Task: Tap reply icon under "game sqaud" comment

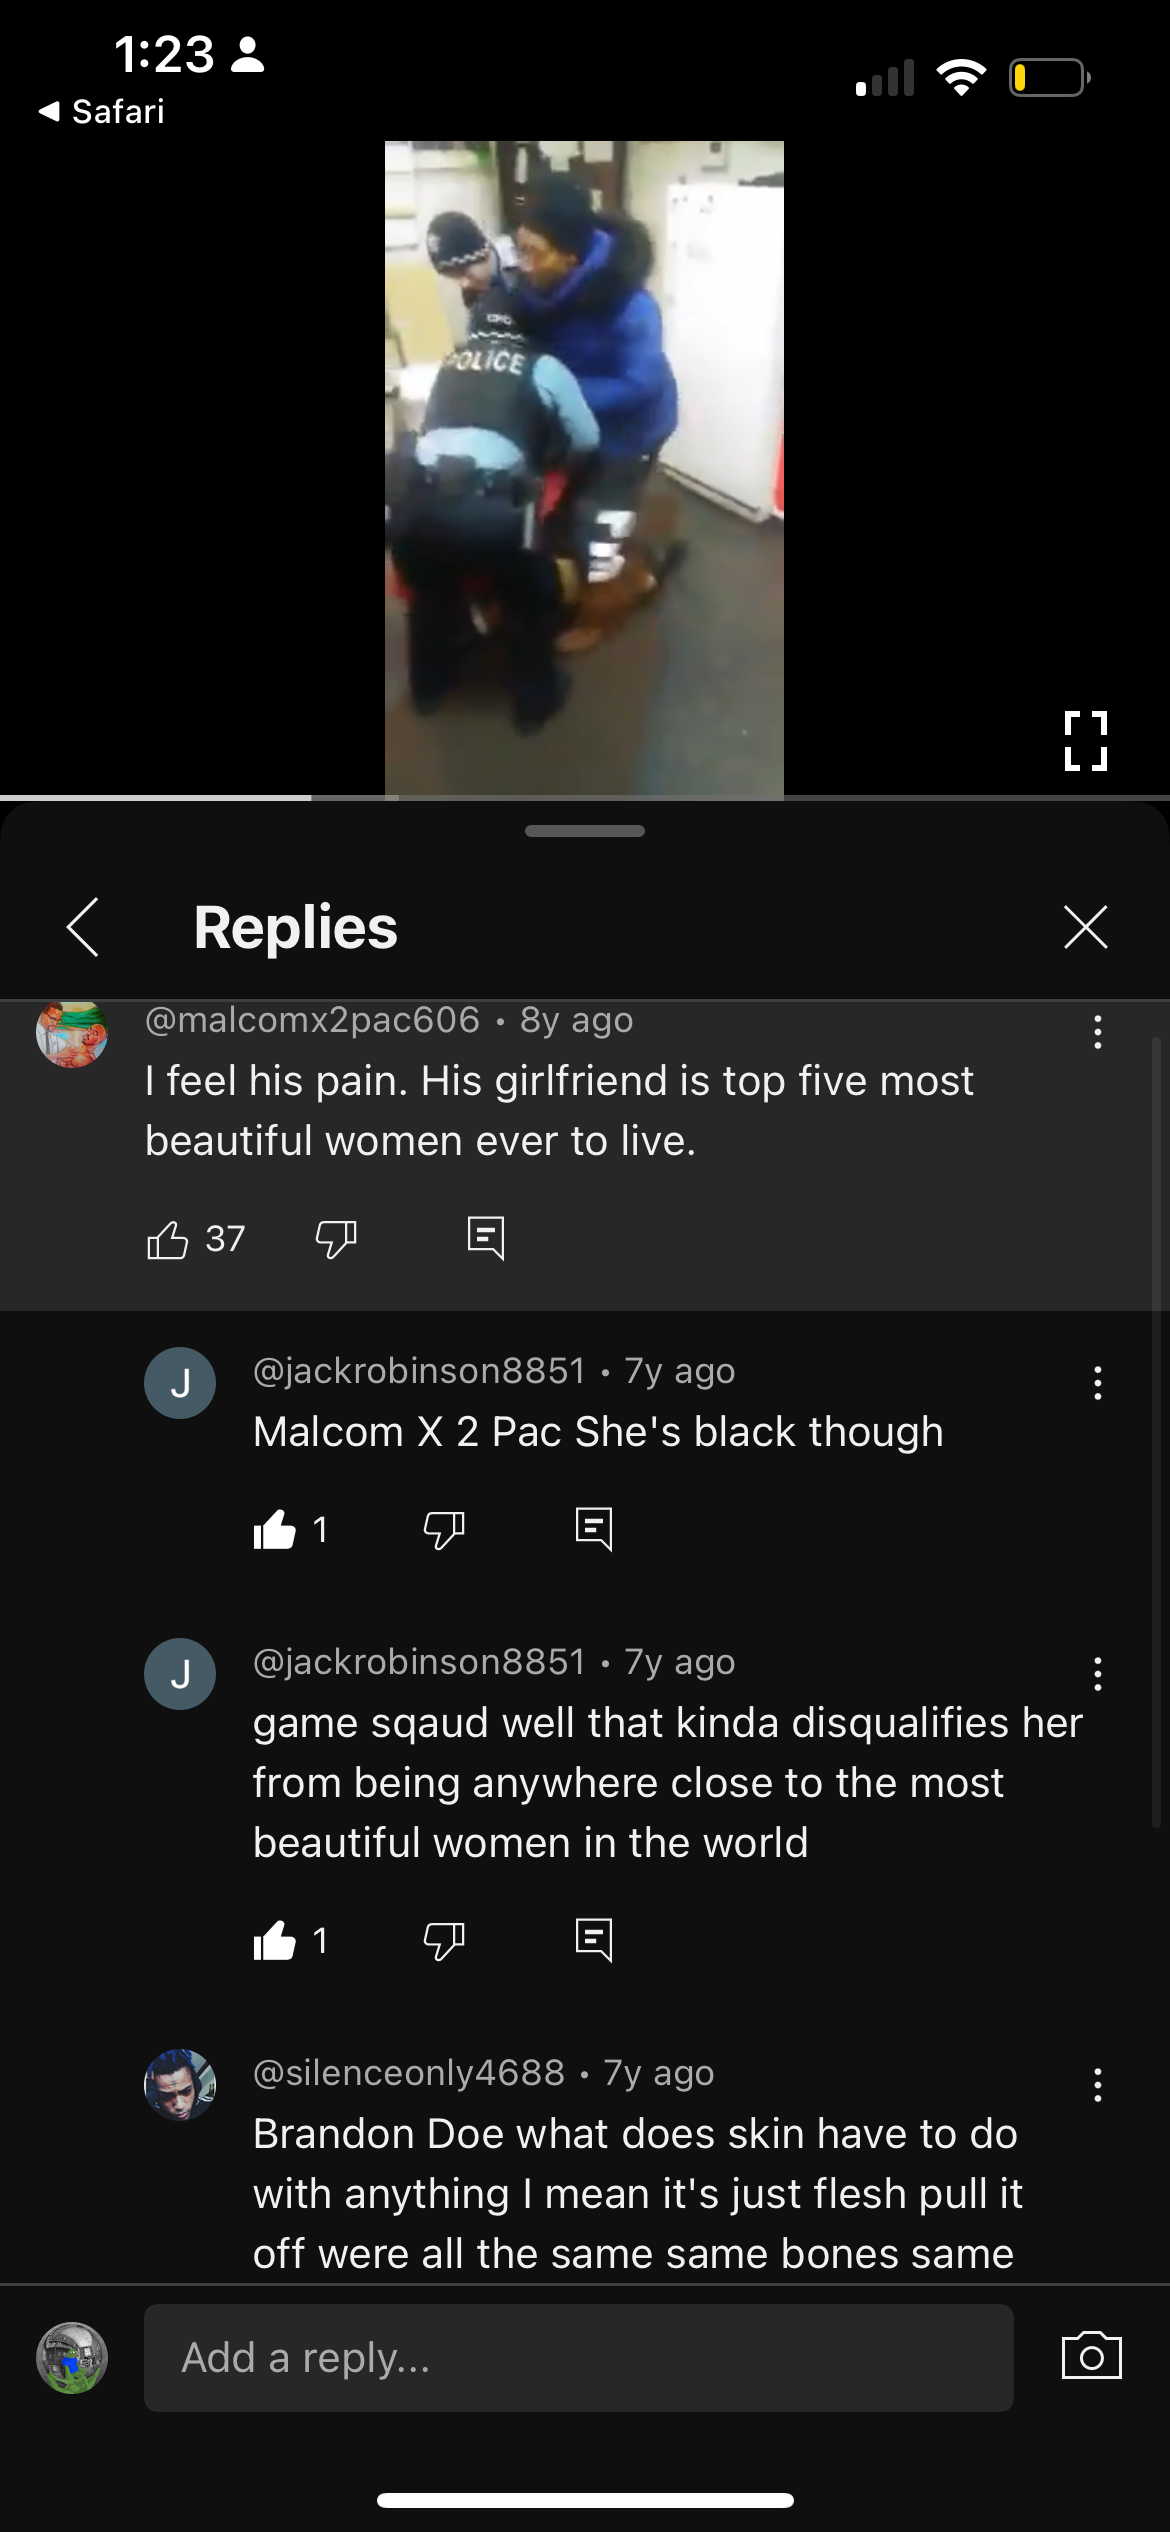Action: click(594, 1940)
